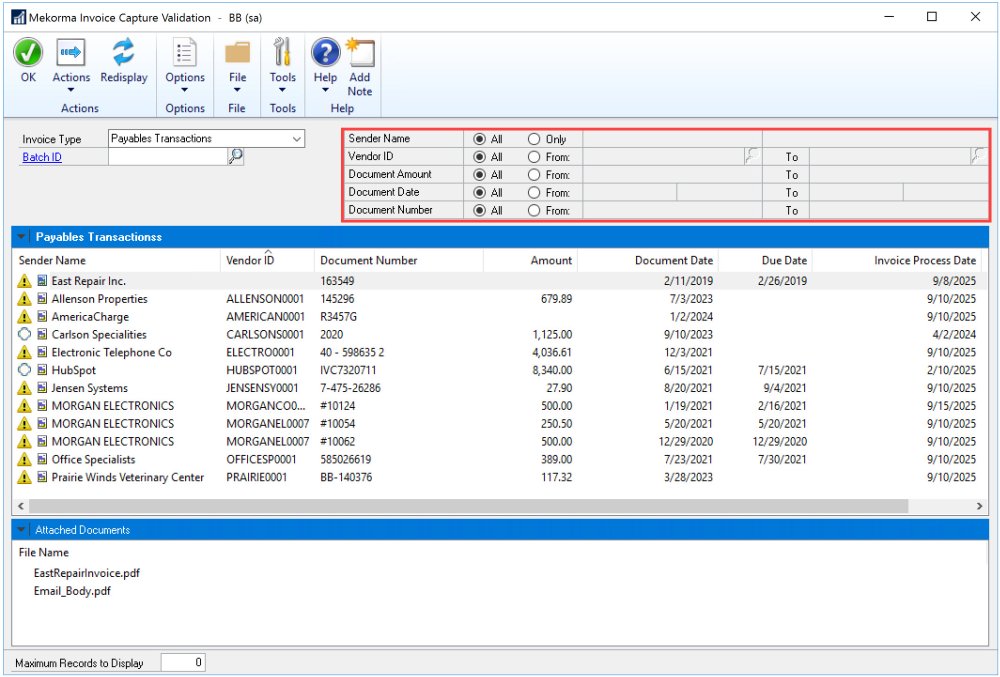
Task: Expand the Tools dropdown in the ribbon
Action: click(283, 78)
